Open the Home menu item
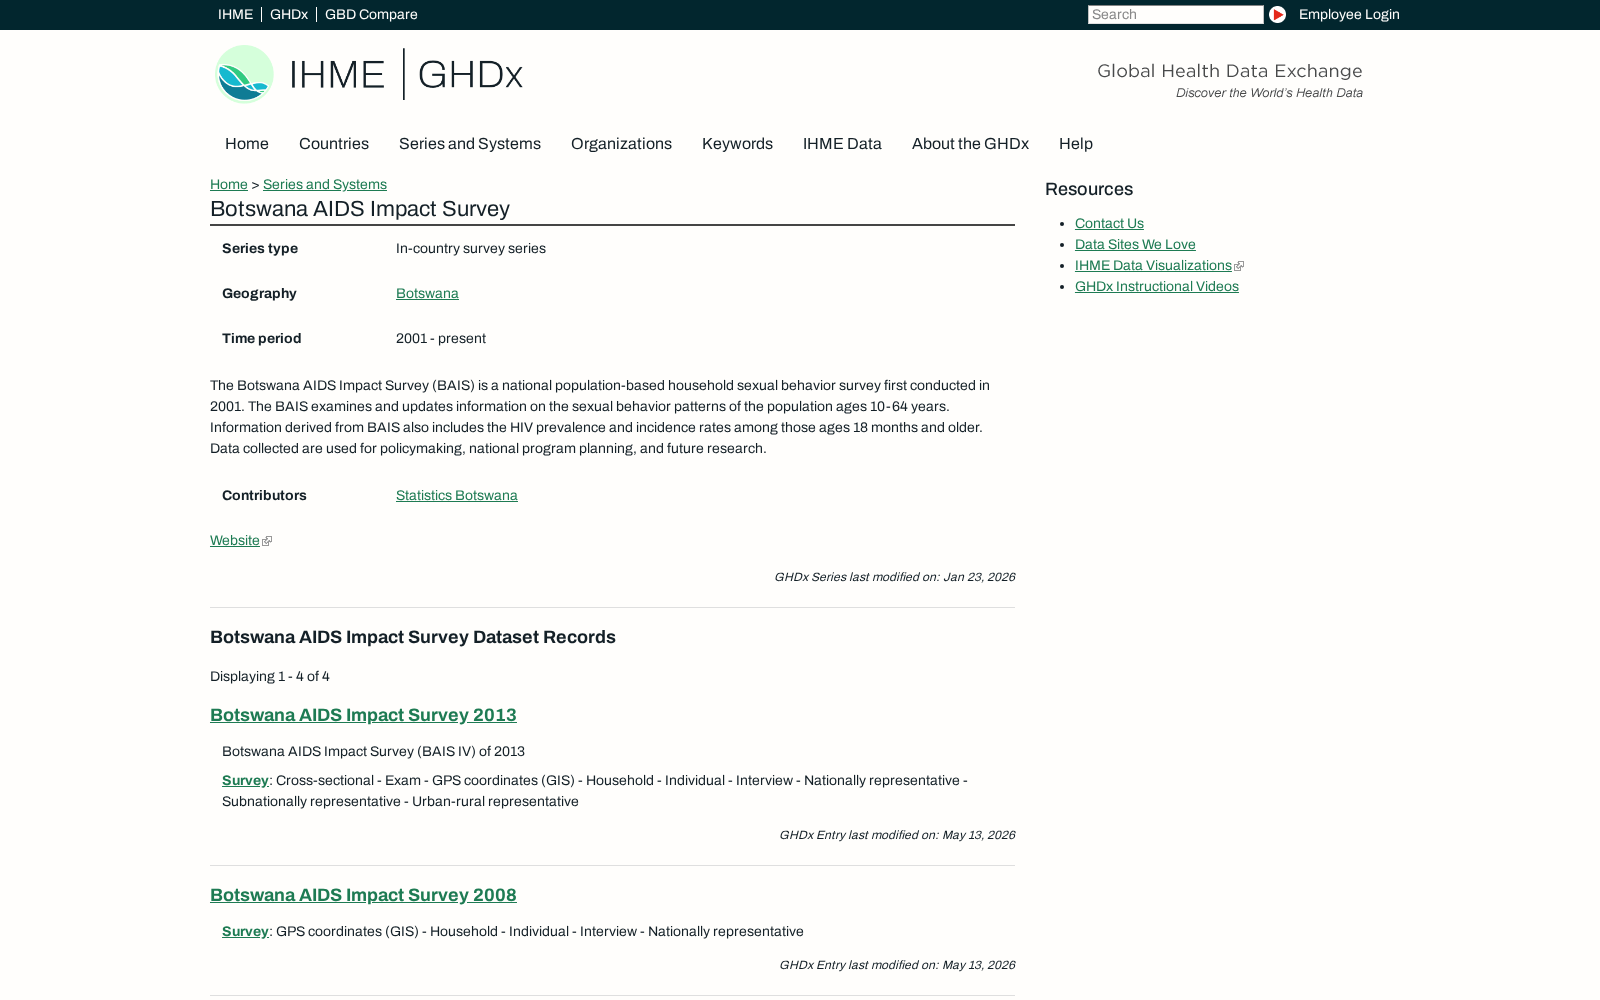1600x1000 pixels. 247,144
